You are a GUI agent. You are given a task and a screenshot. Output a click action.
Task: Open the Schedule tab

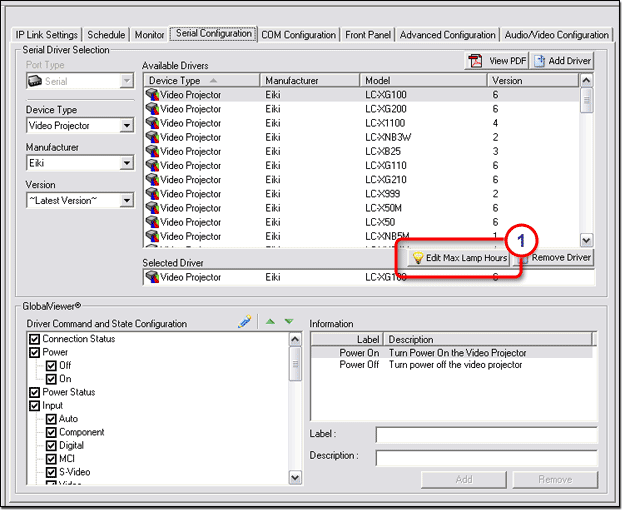(x=106, y=35)
